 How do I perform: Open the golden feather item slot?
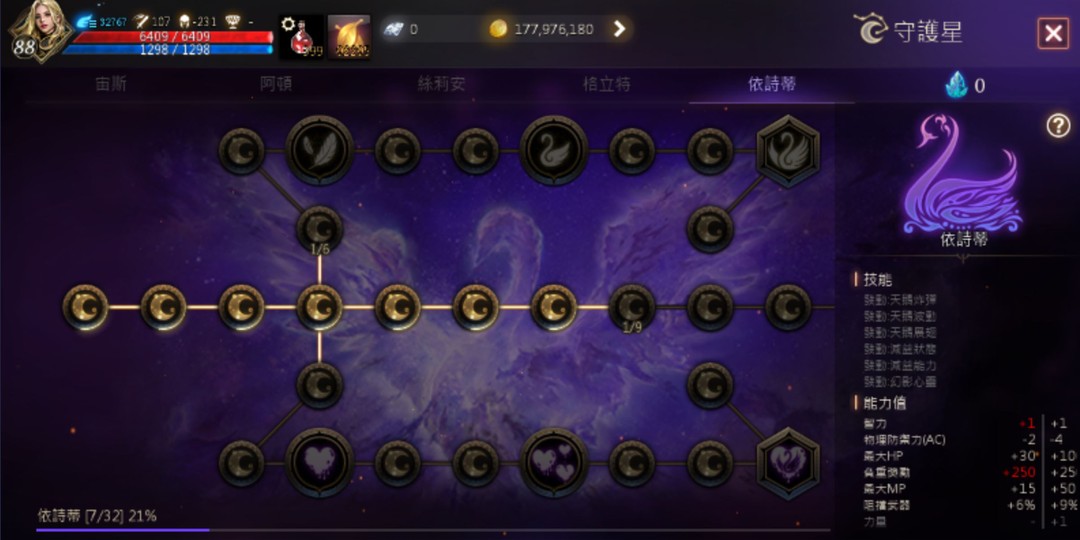pos(349,37)
